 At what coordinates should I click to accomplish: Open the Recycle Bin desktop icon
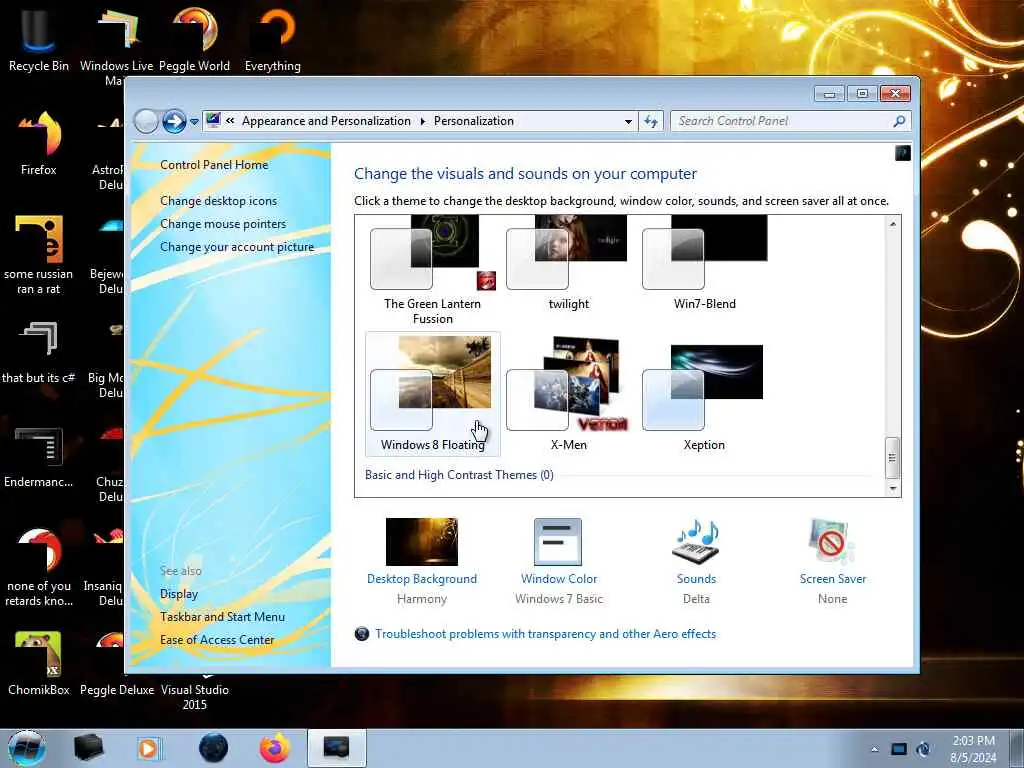pyautogui.click(x=39, y=39)
